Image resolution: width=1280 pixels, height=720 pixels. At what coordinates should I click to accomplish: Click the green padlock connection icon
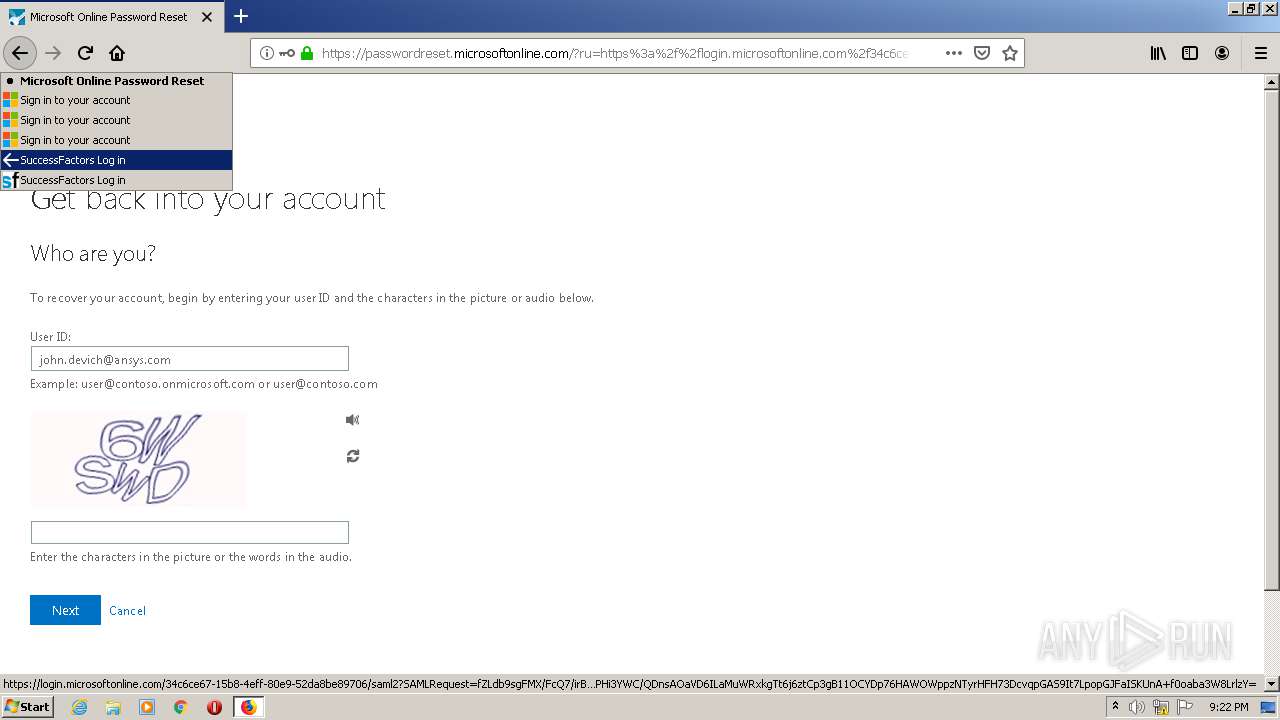tap(307, 53)
